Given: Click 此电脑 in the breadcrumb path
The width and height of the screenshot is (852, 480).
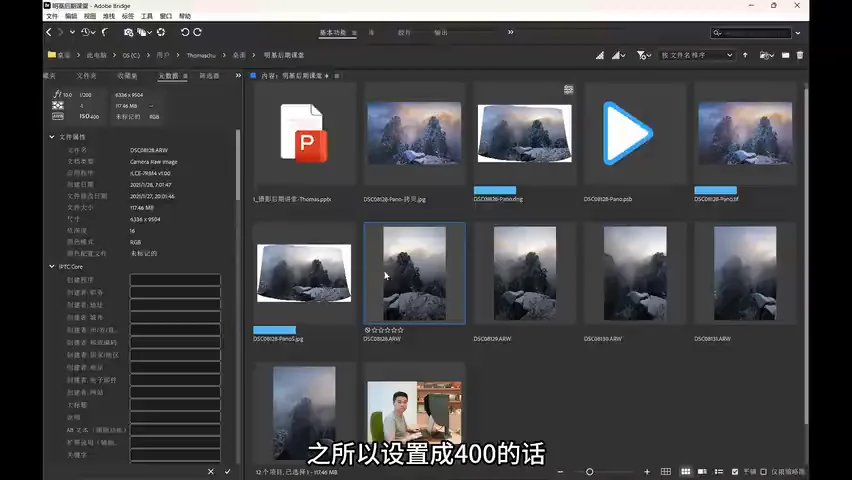Looking at the screenshot, I should click(x=96, y=55).
